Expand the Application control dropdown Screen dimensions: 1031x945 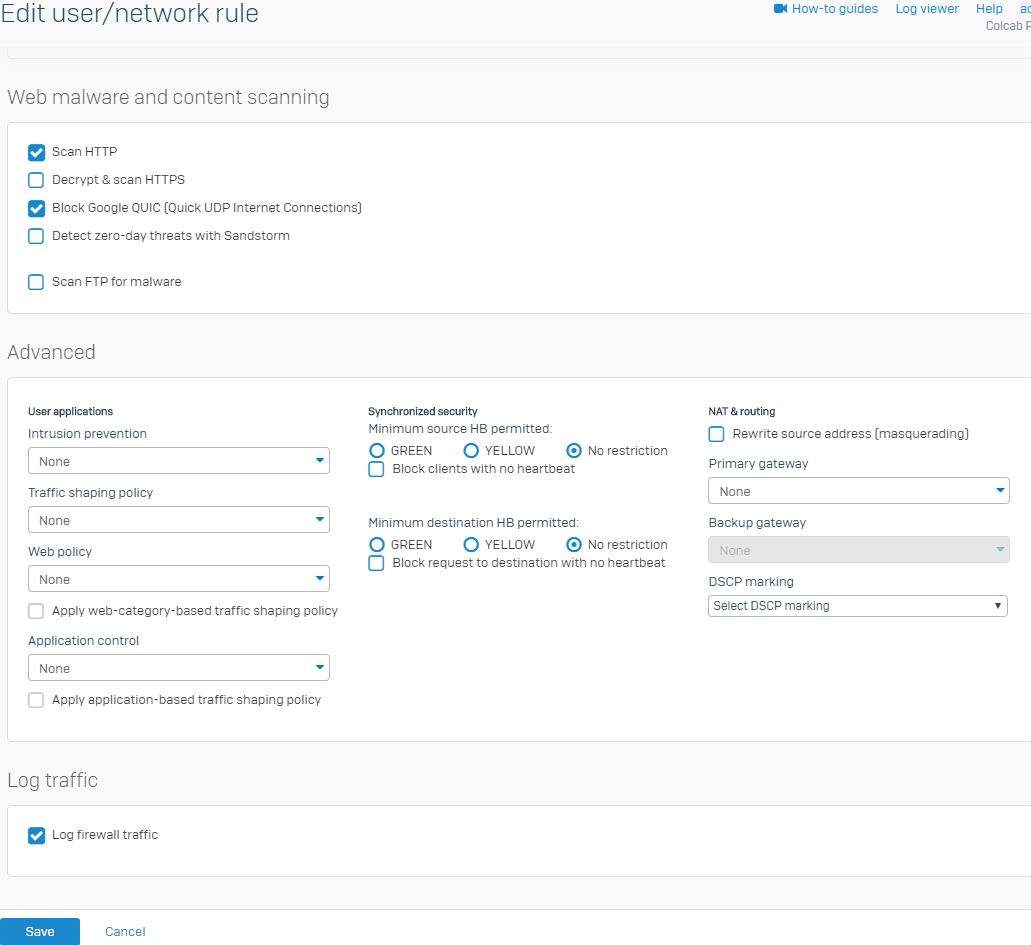click(178, 668)
